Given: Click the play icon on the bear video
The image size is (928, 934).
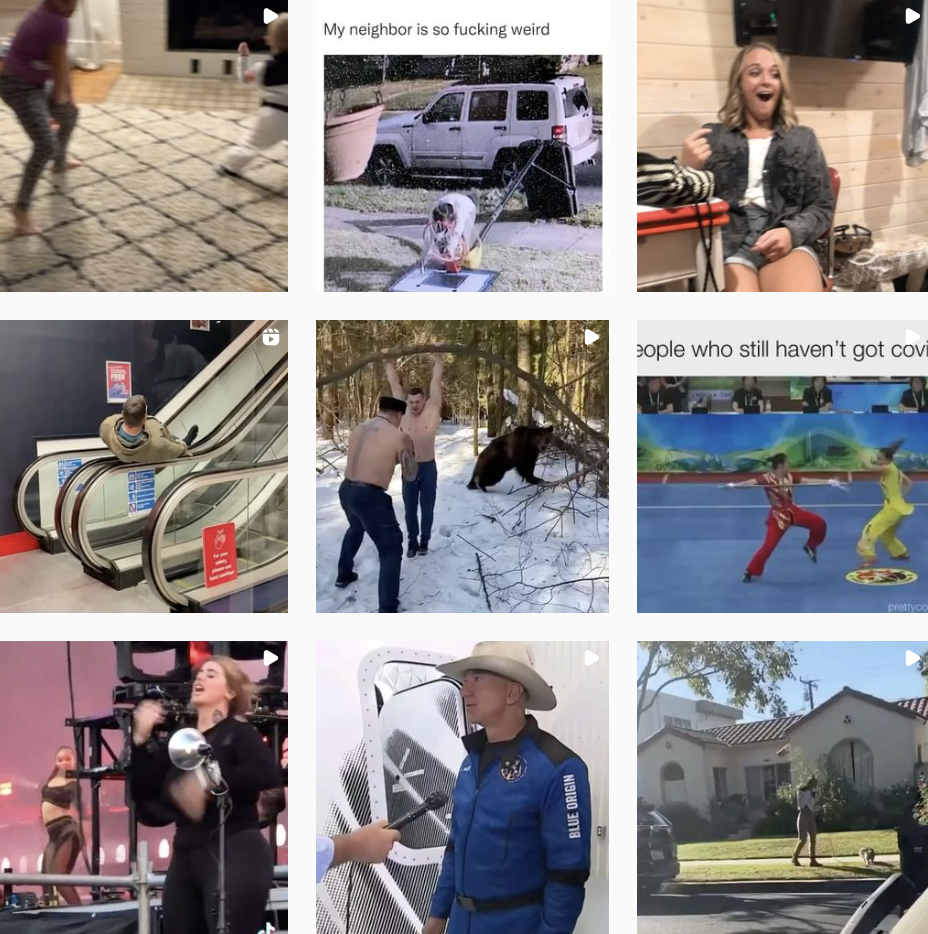Looking at the screenshot, I should tap(591, 337).
